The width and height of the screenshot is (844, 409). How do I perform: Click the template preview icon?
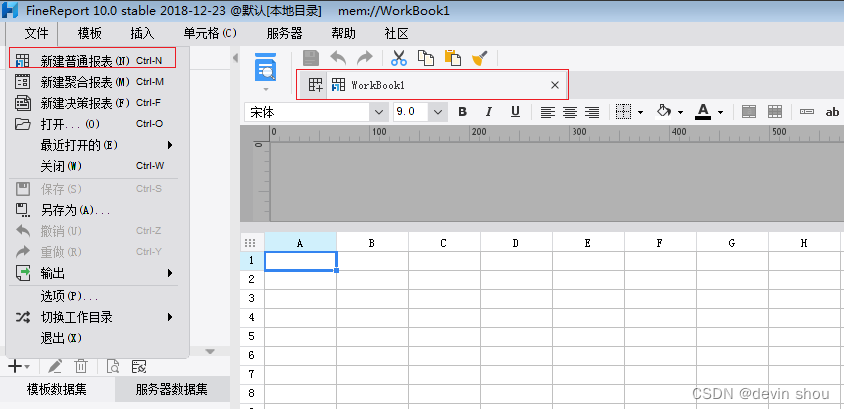[266, 67]
